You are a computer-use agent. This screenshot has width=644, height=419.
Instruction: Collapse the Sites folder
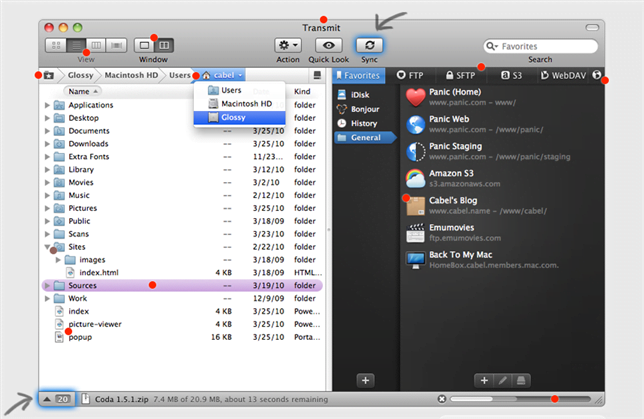(47, 247)
